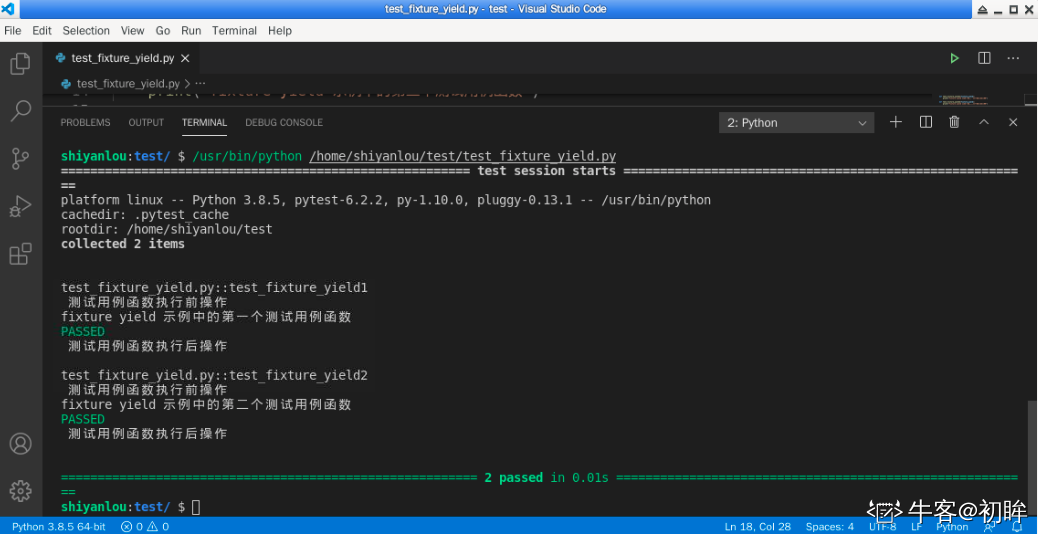Open the Selection menu

(86, 30)
